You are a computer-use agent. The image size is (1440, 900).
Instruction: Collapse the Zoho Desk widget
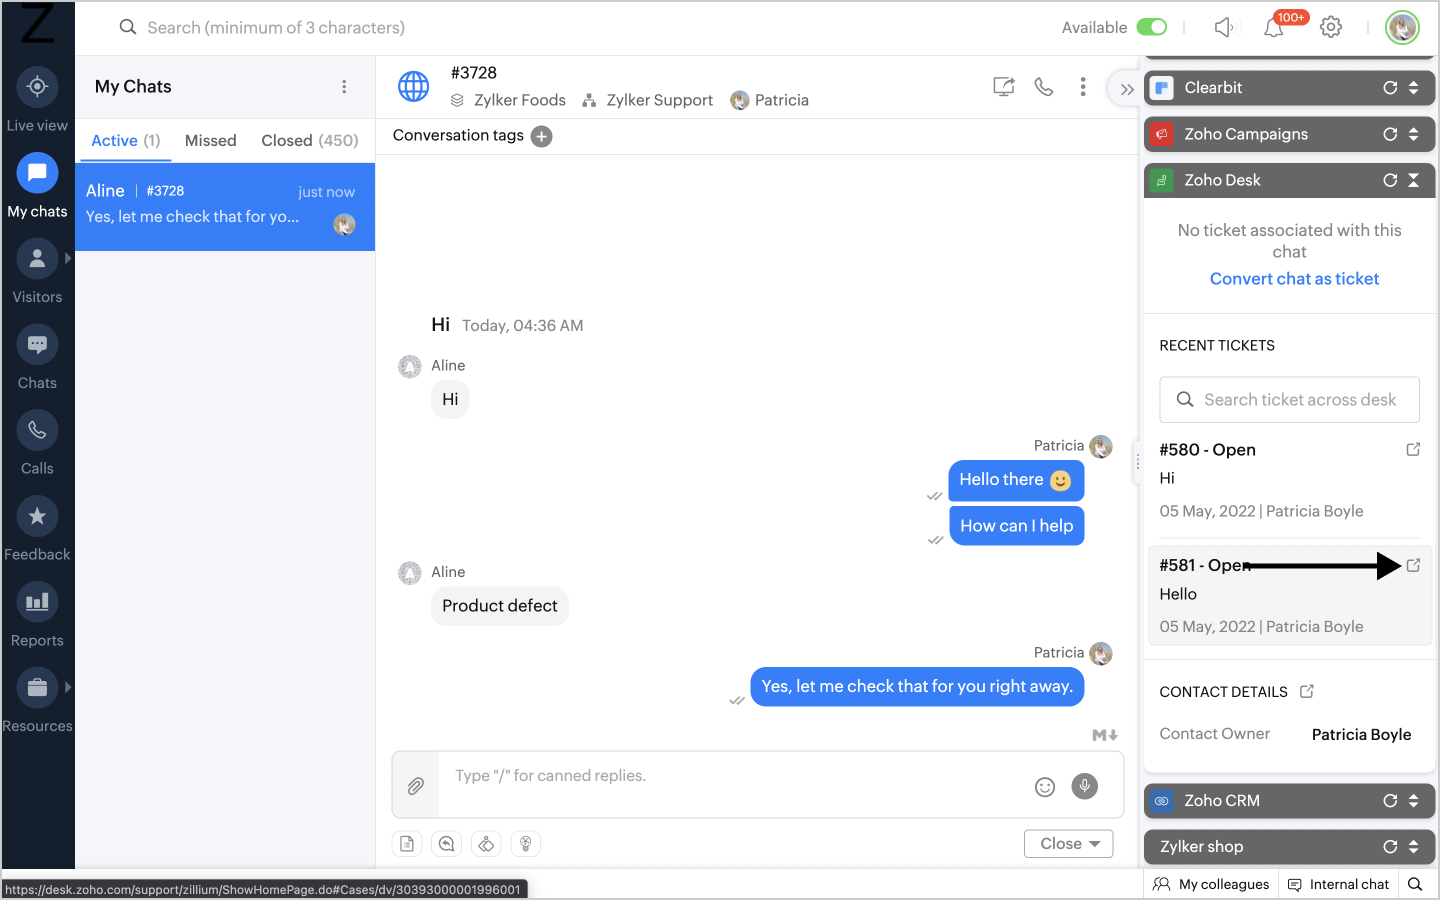click(x=1413, y=180)
